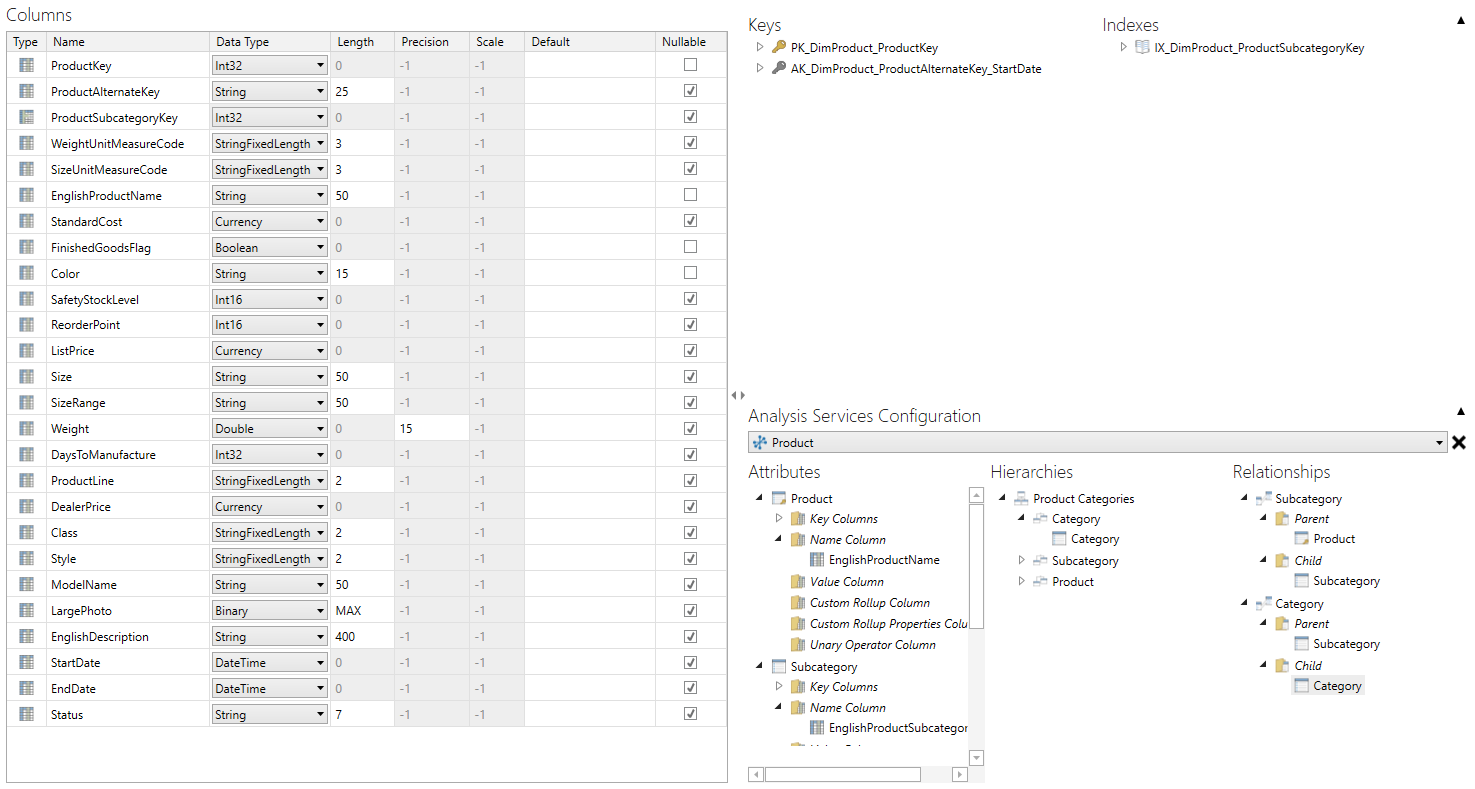Expand Key Columns under Product attribute
1475x789 pixels.
point(779,519)
